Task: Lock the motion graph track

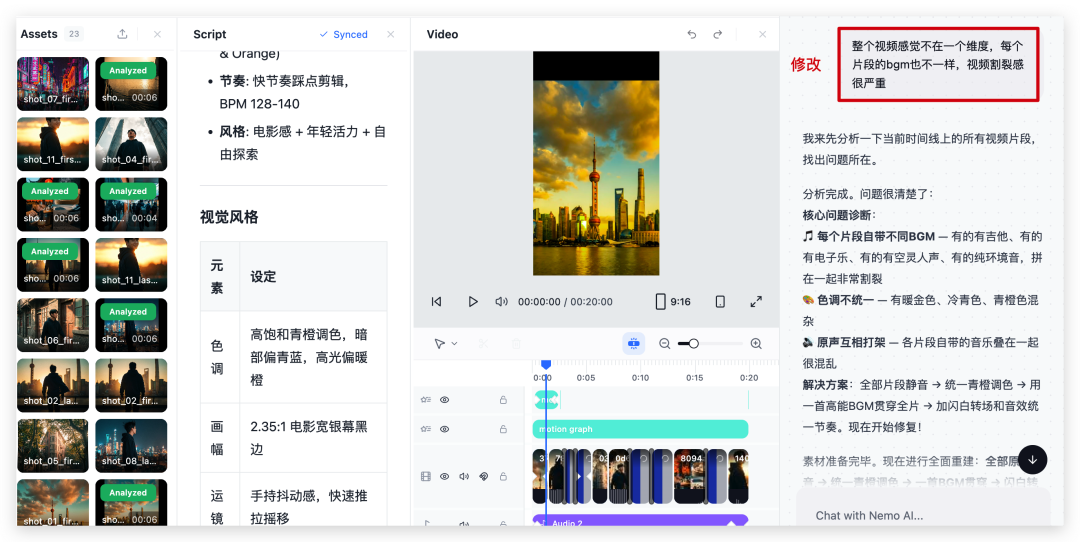Action: click(503, 429)
